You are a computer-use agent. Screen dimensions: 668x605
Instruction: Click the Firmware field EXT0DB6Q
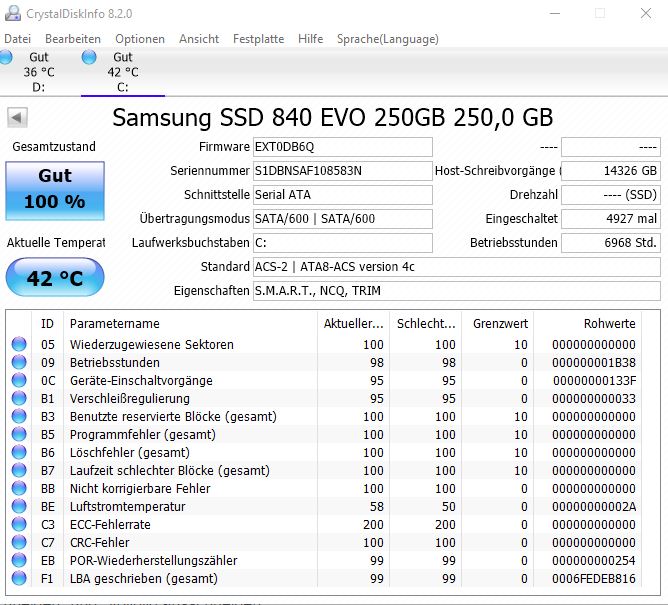(343, 147)
